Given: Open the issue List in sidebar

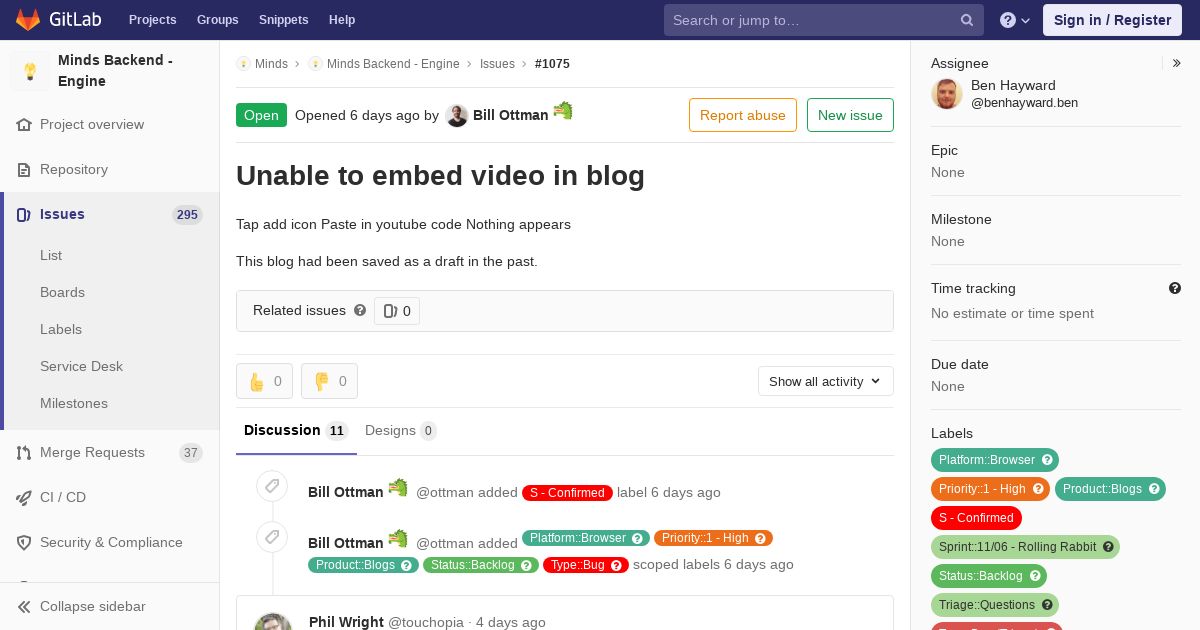Looking at the screenshot, I should (51, 256).
